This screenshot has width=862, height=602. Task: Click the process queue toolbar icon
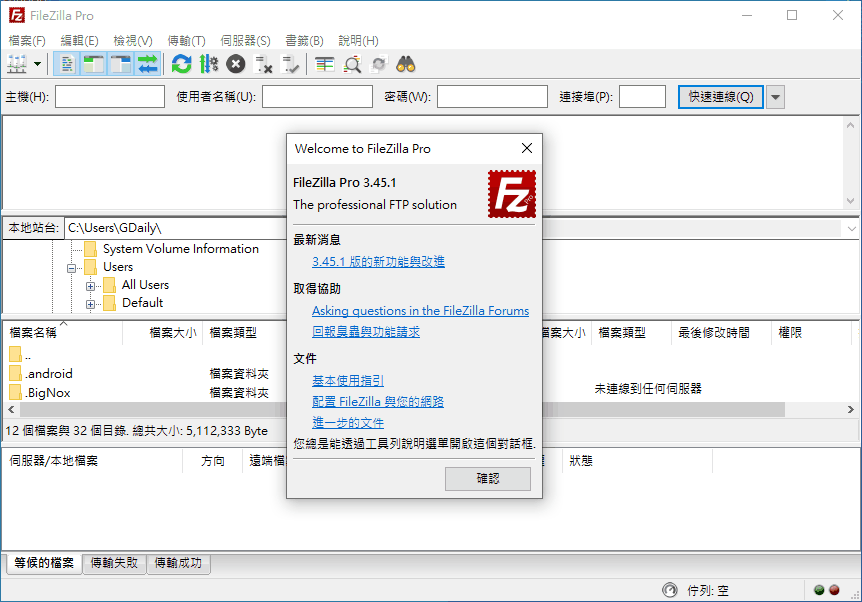209,64
